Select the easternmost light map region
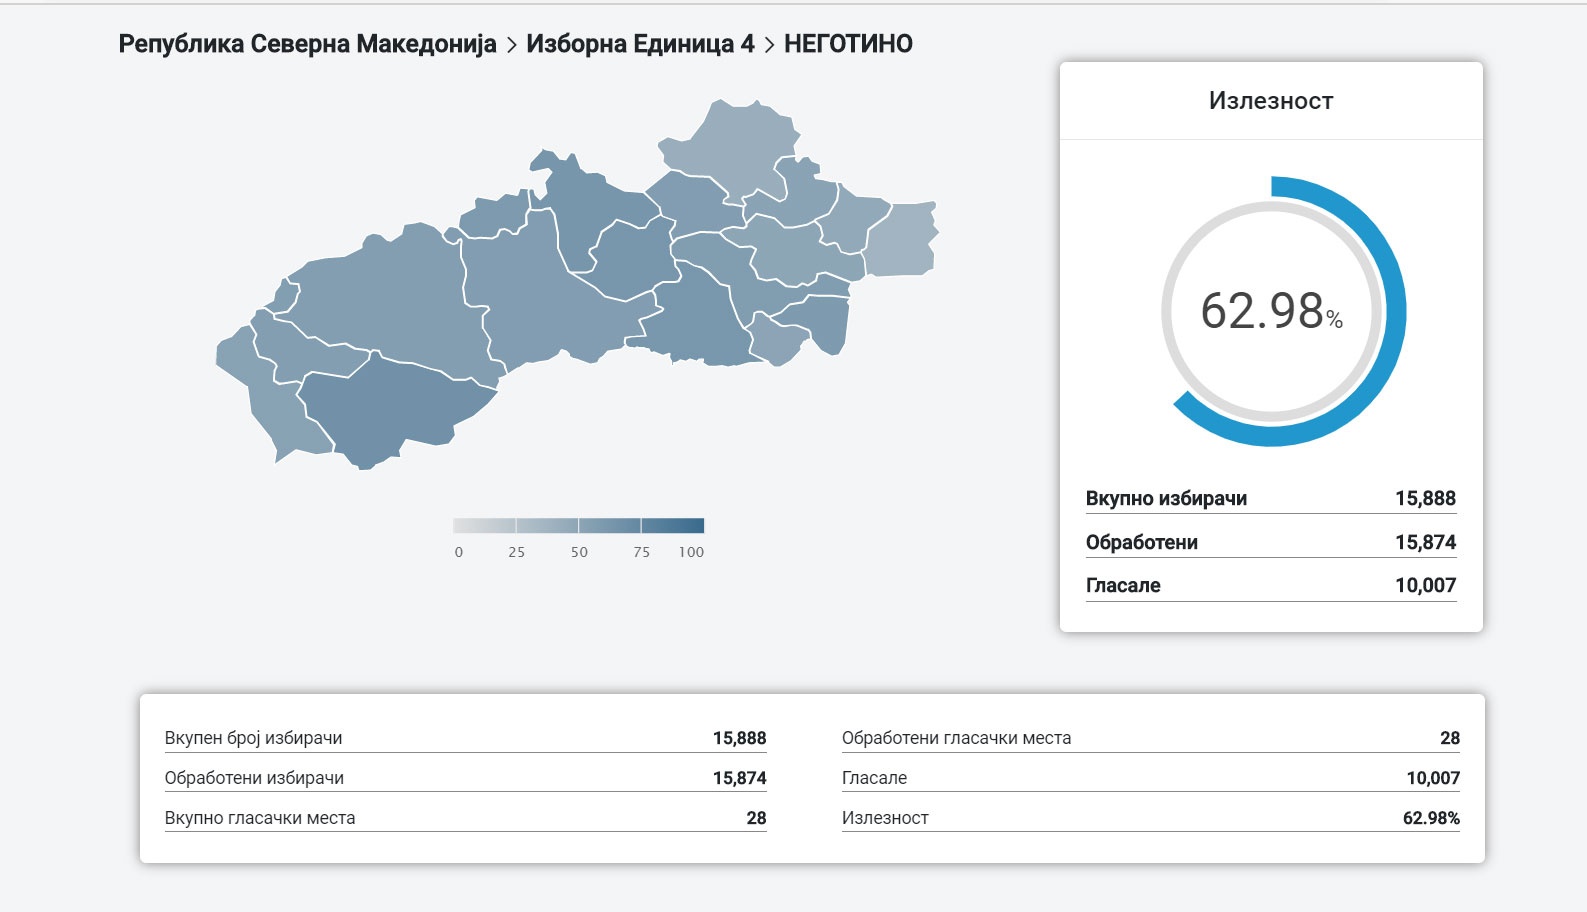The image size is (1587, 912). point(903,240)
